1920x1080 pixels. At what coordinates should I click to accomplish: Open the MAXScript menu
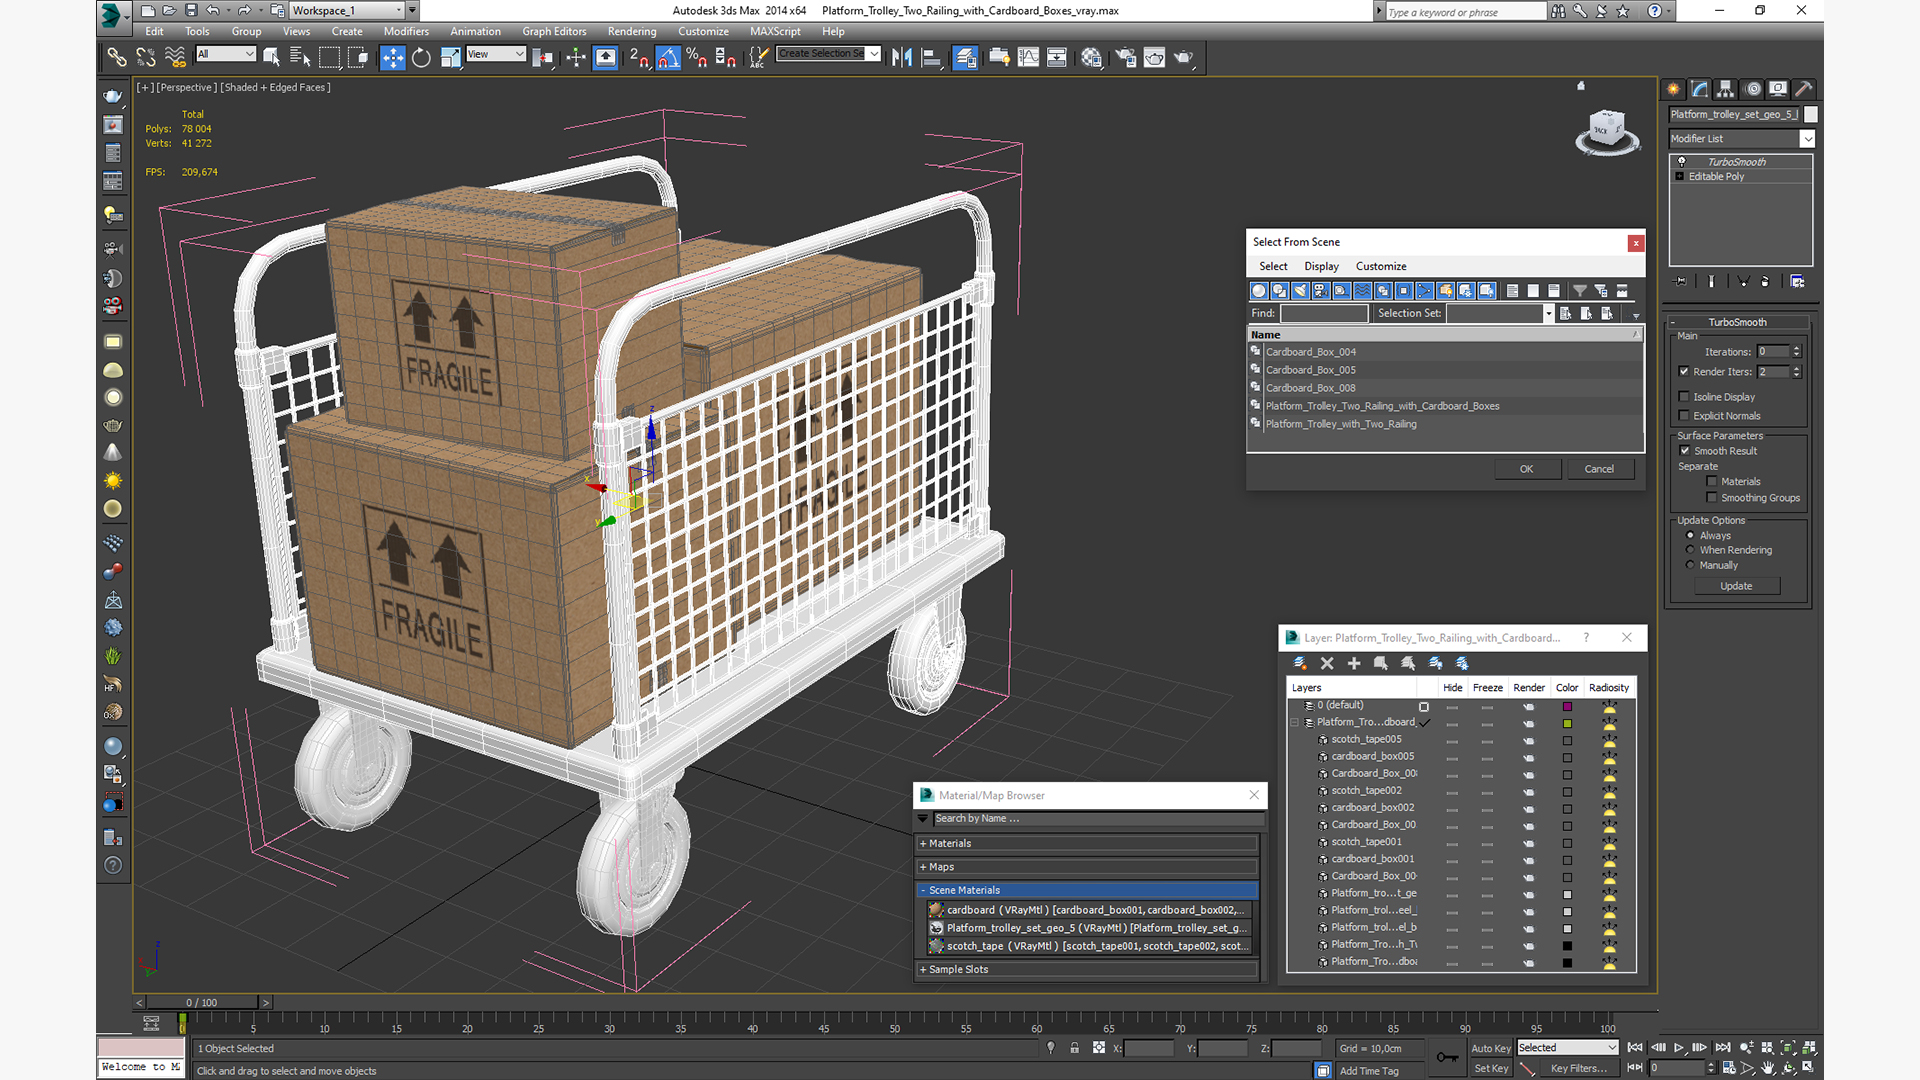pyautogui.click(x=775, y=31)
